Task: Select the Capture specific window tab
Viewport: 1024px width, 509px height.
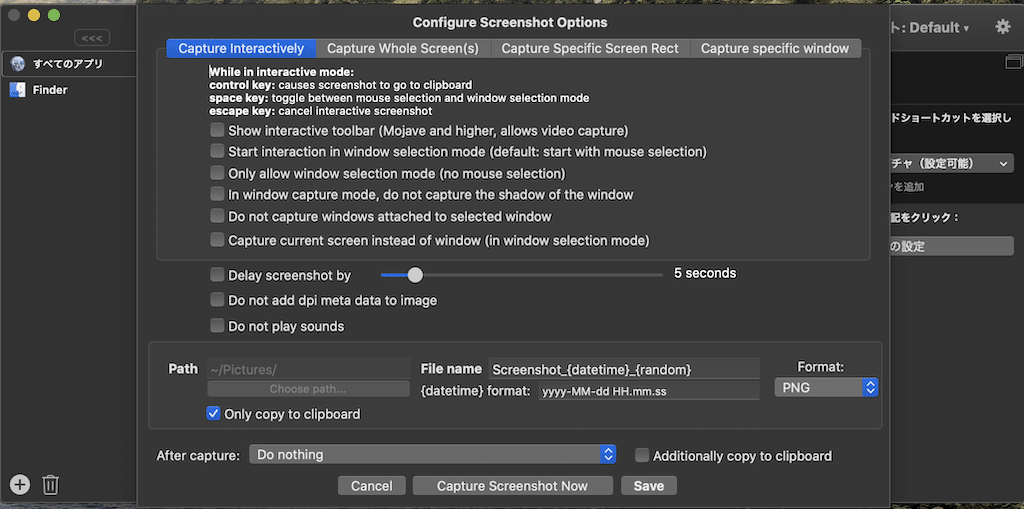Action: 775,48
